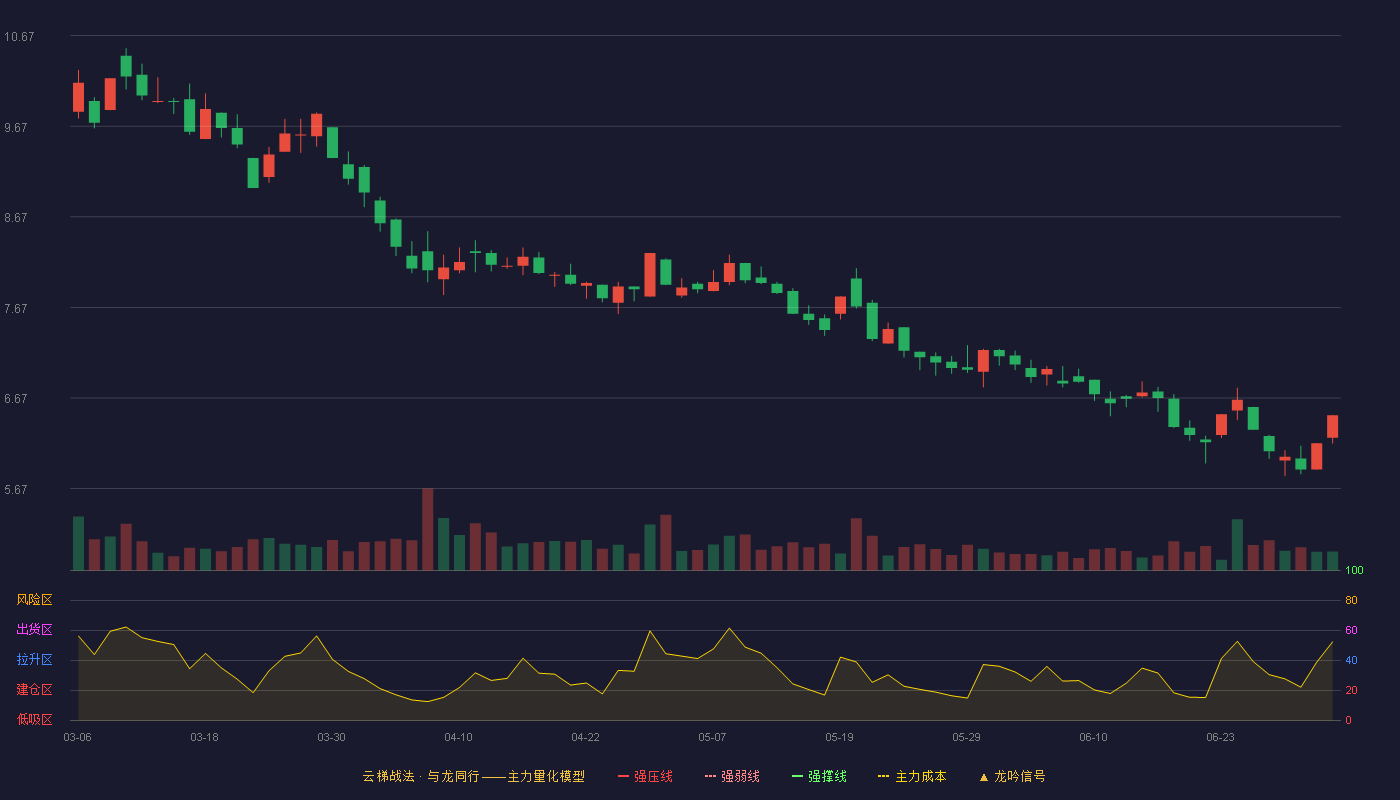The width and height of the screenshot is (1400, 800).
Task: Click the magenta 60 indicator axis value
Action: pos(1351,630)
